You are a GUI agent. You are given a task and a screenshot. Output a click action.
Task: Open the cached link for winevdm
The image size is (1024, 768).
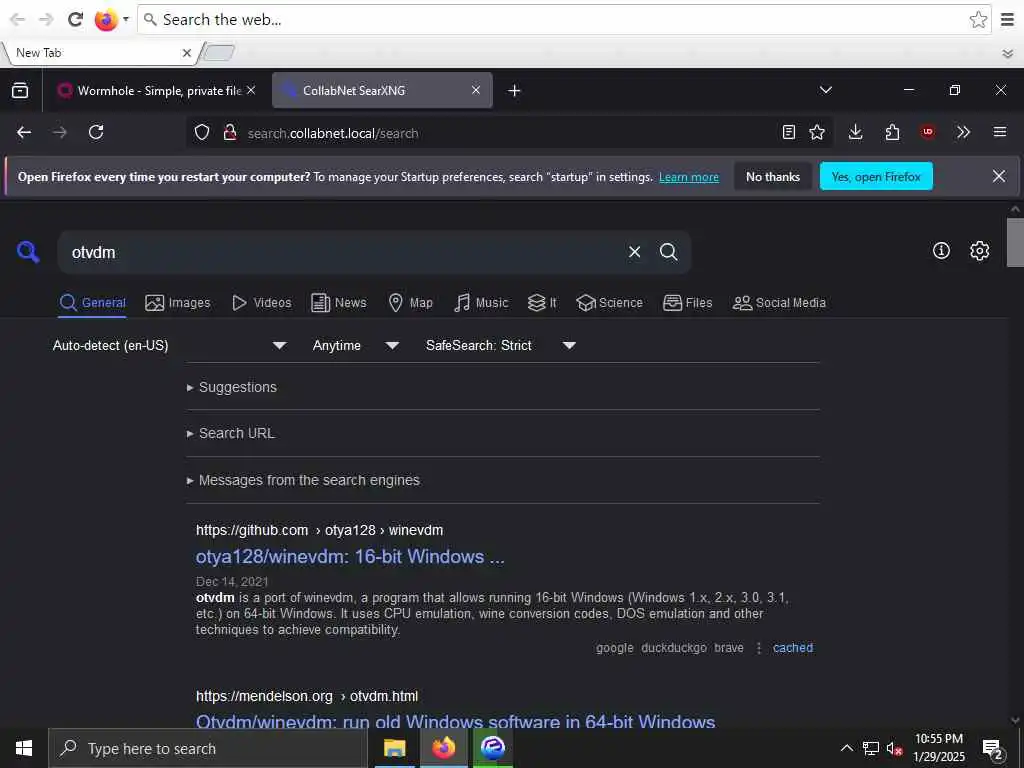pyautogui.click(x=793, y=648)
